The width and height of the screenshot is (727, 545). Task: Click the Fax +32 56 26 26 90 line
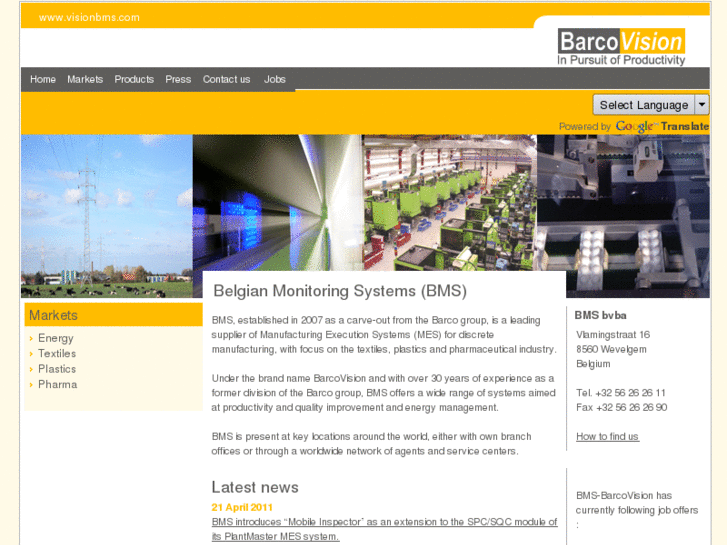tap(622, 407)
